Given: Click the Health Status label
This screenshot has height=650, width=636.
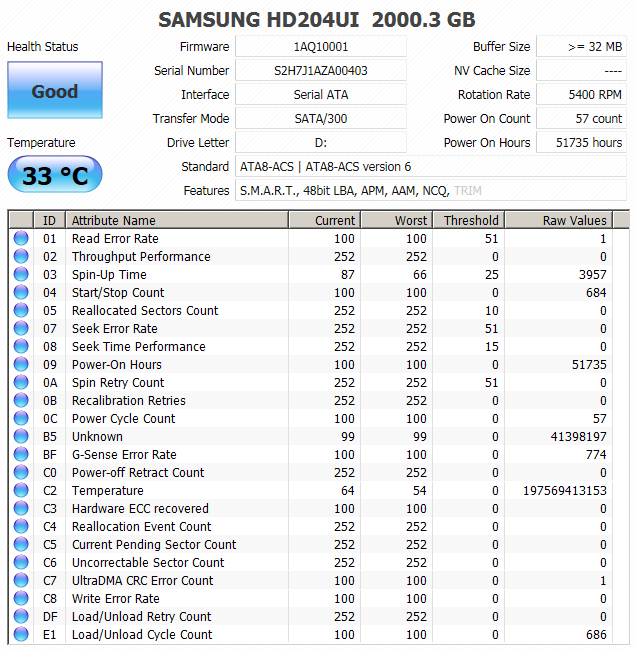Looking at the screenshot, I should point(42,46).
